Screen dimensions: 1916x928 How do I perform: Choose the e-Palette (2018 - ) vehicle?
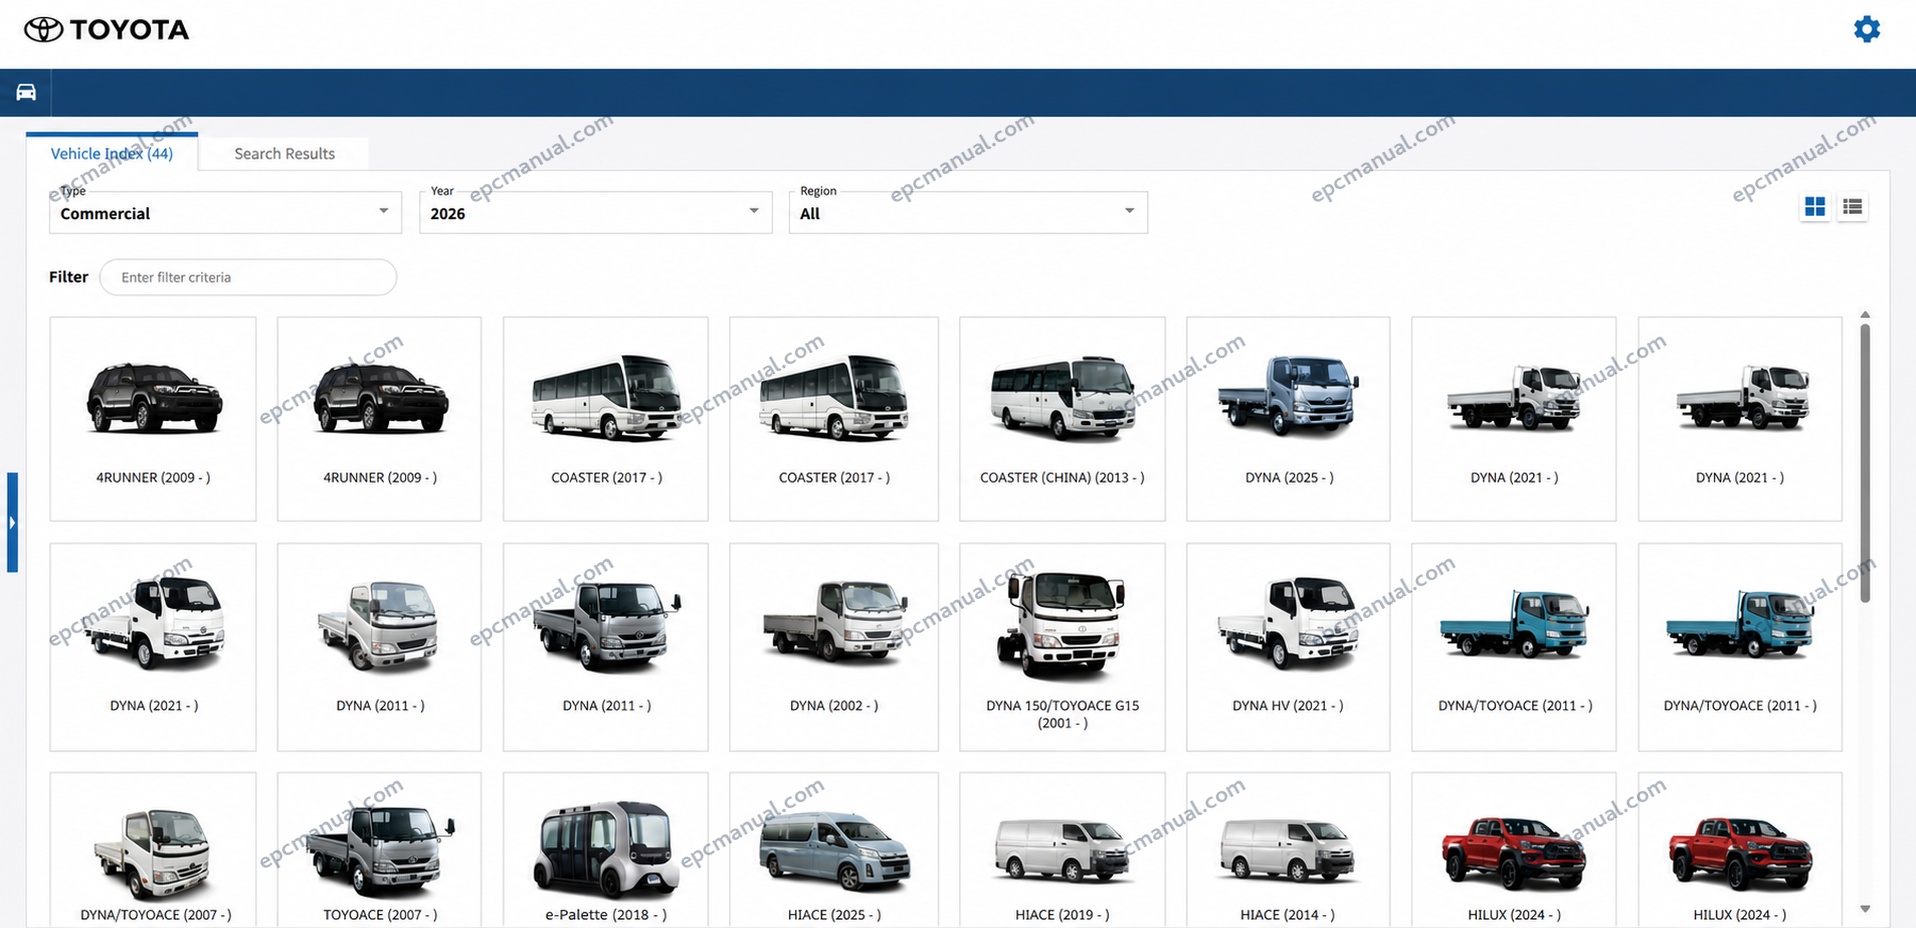pos(606,849)
